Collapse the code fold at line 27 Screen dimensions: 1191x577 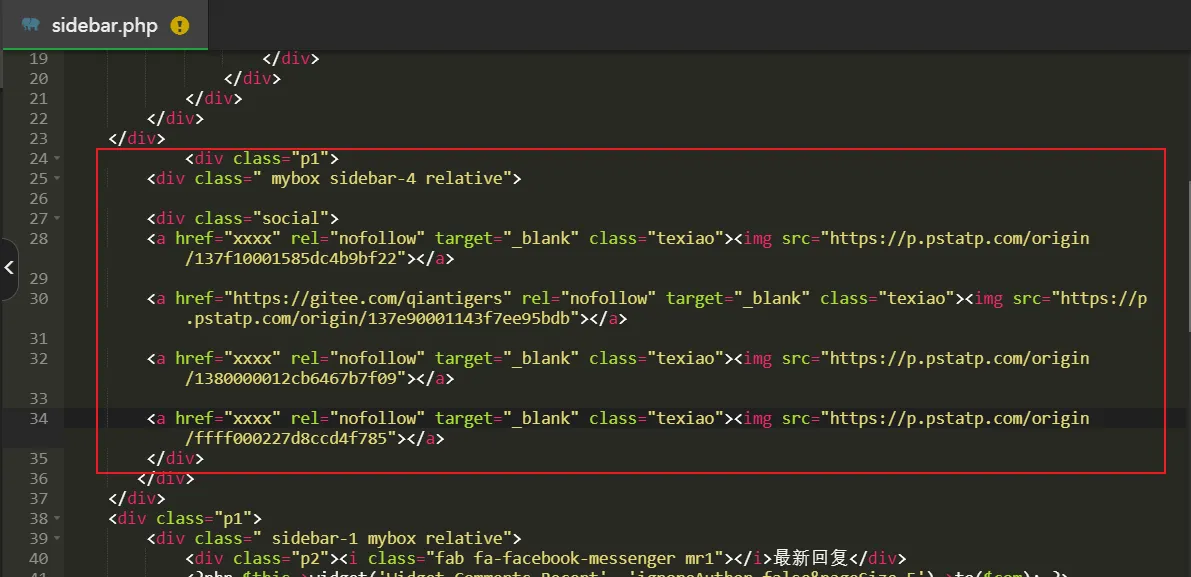pos(57,219)
